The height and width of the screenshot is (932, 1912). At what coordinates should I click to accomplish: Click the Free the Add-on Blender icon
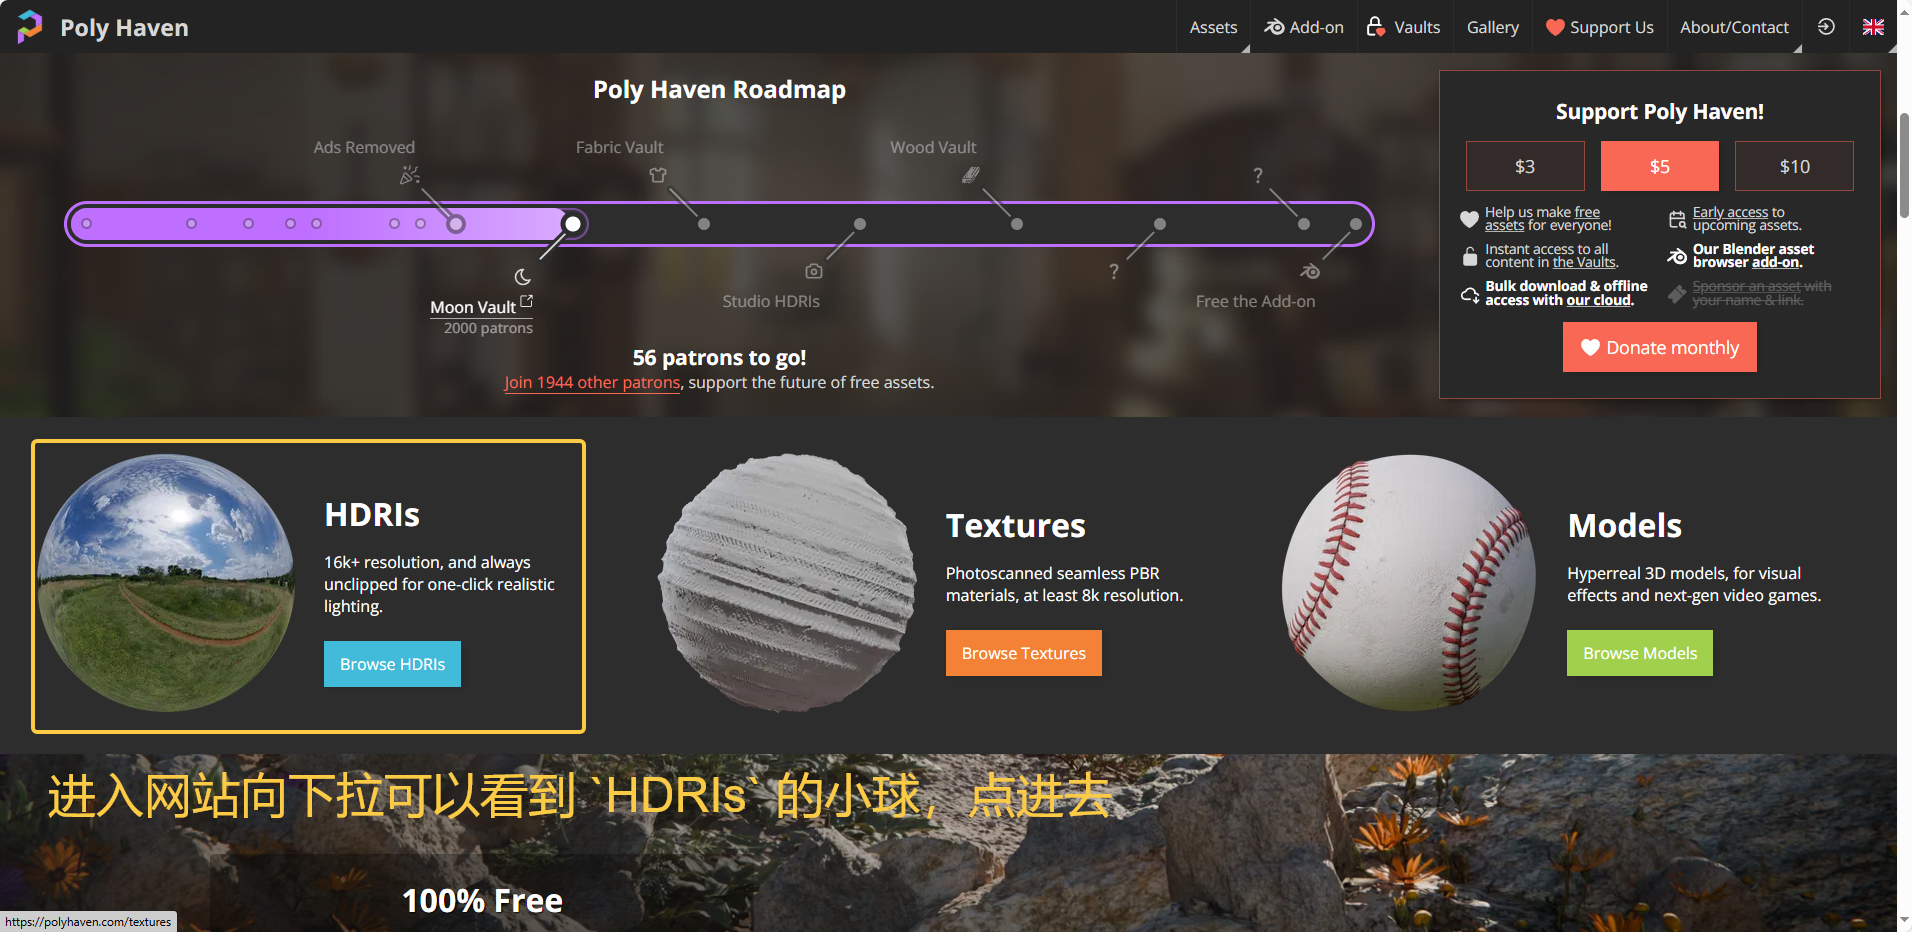(1310, 271)
